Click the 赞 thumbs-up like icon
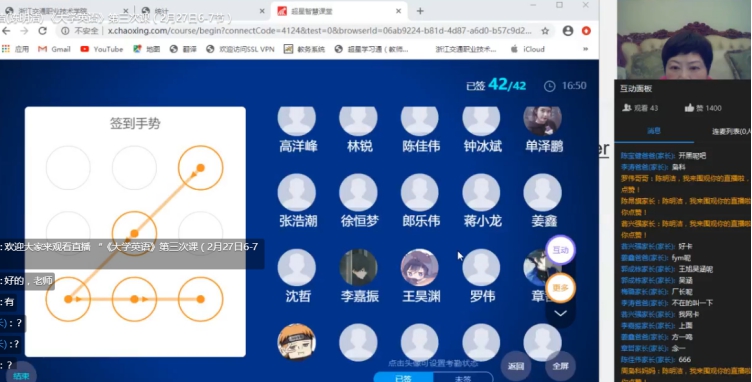Screen dimensions: 752x382 click(x=689, y=108)
